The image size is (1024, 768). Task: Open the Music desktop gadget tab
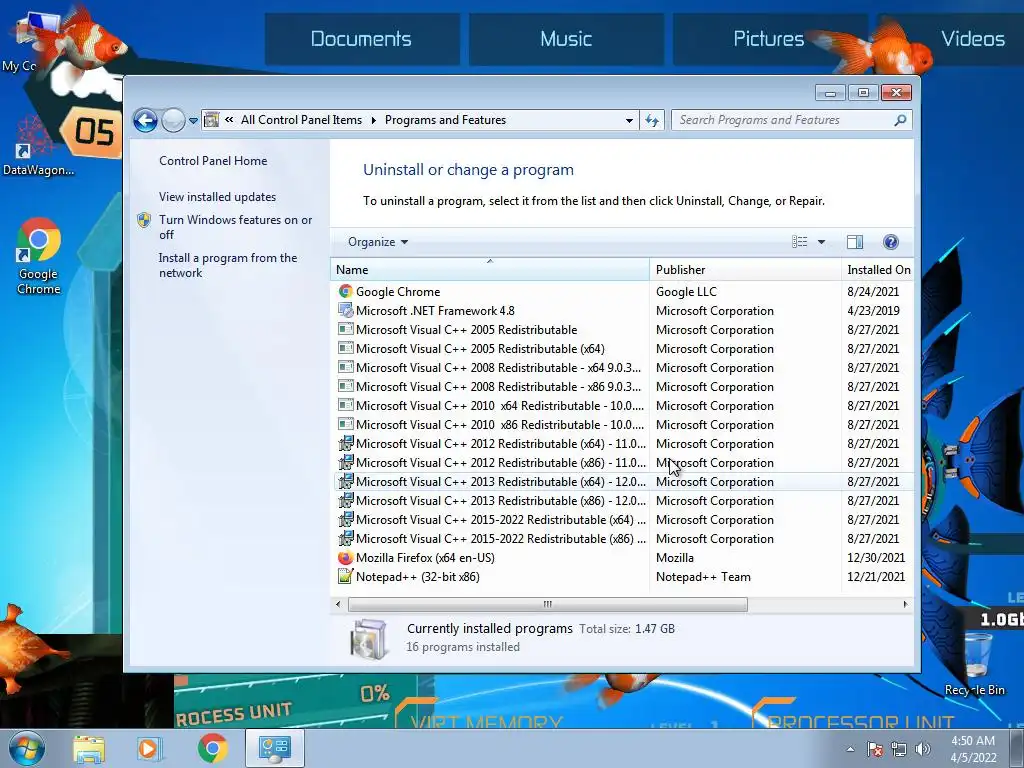coord(566,39)
